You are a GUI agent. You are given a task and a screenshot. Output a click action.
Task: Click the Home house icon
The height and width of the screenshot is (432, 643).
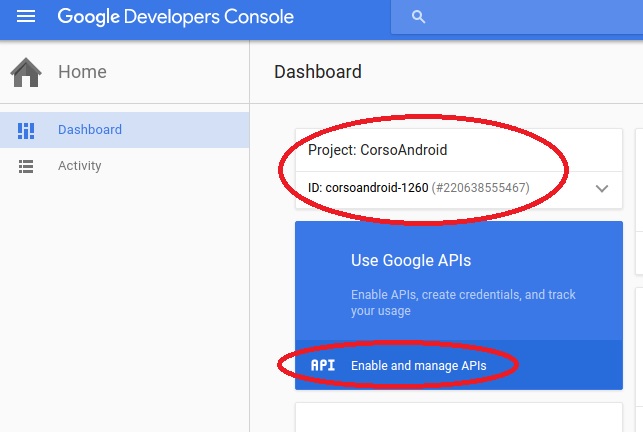point(26,72)
